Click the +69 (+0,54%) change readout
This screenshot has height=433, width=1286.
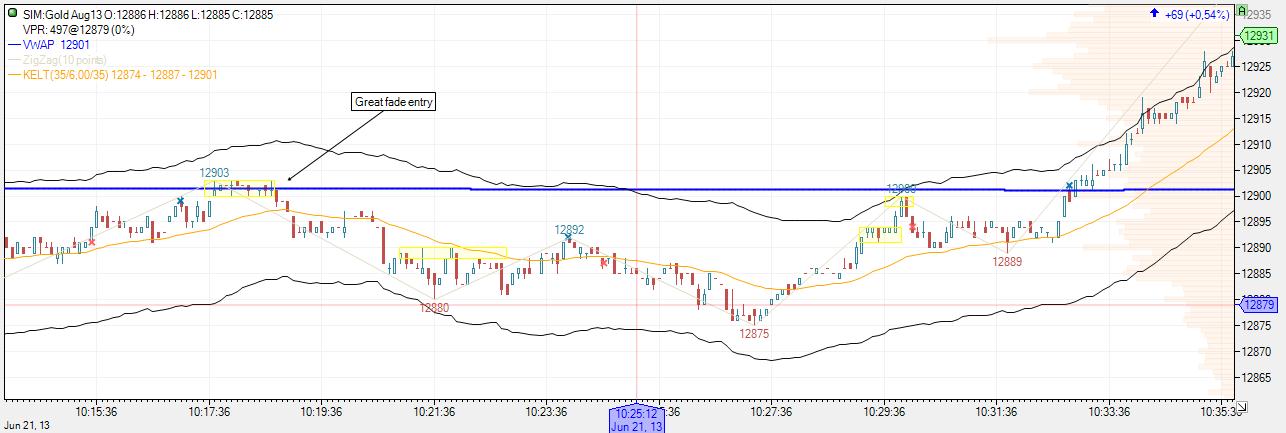click(1197, 14)
